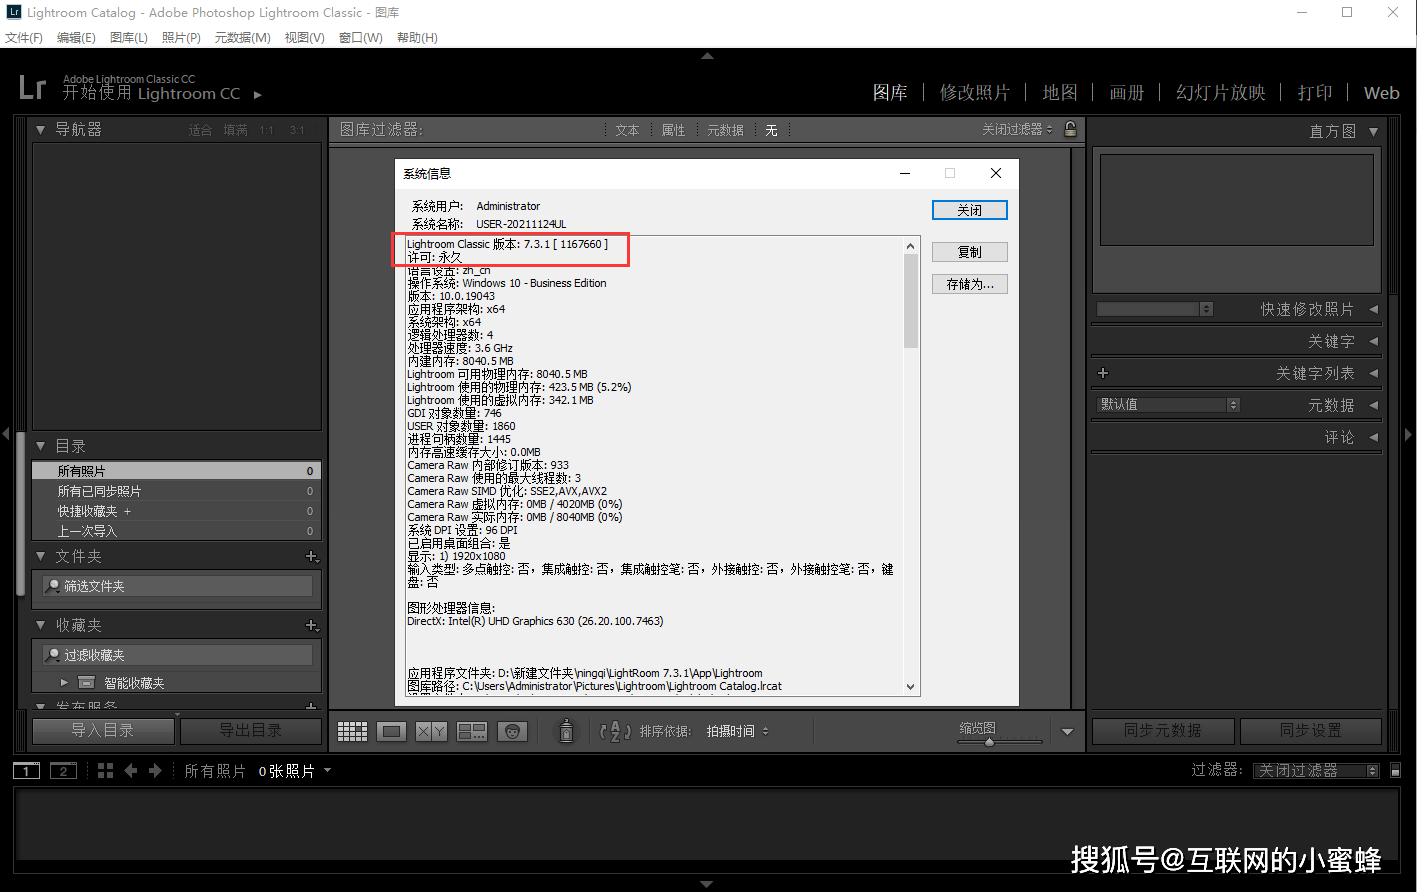Open the File menu
Image resolution: width=1417 pixels, height=892 pixels.
point(24,37)
